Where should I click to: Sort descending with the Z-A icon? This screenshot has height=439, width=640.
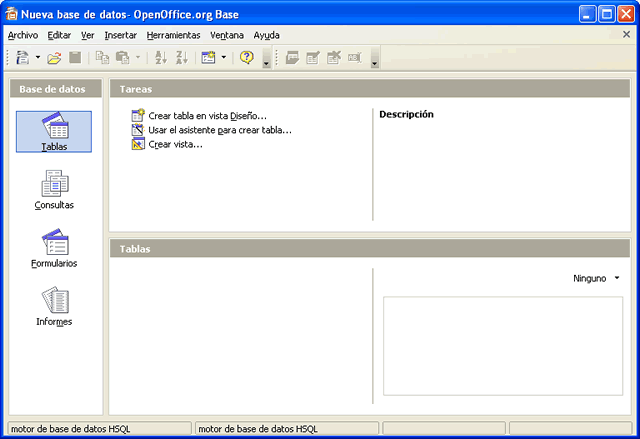pyautogui.click(x=182, y=58)
